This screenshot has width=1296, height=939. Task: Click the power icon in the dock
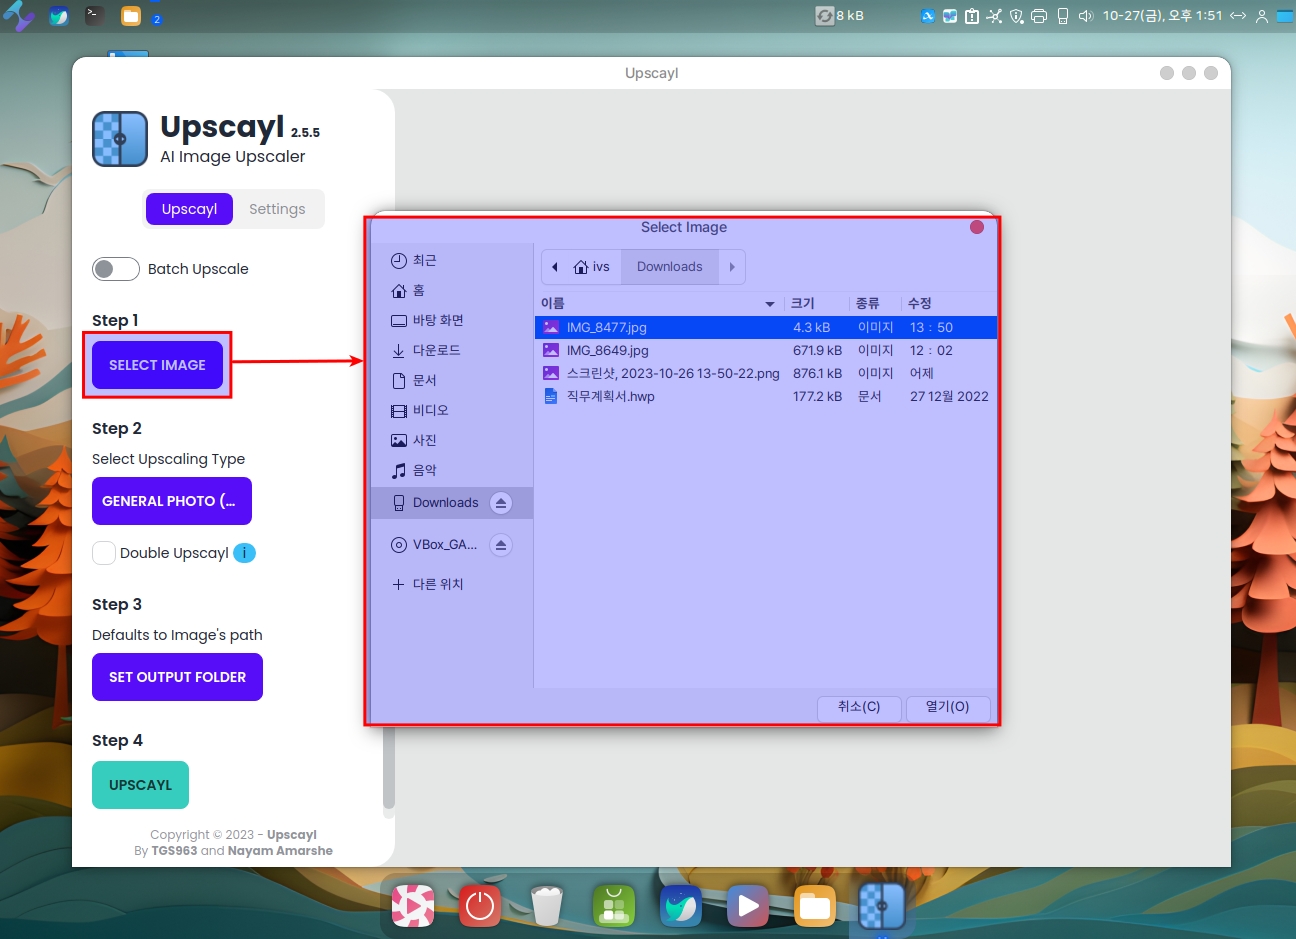point(480,906)
